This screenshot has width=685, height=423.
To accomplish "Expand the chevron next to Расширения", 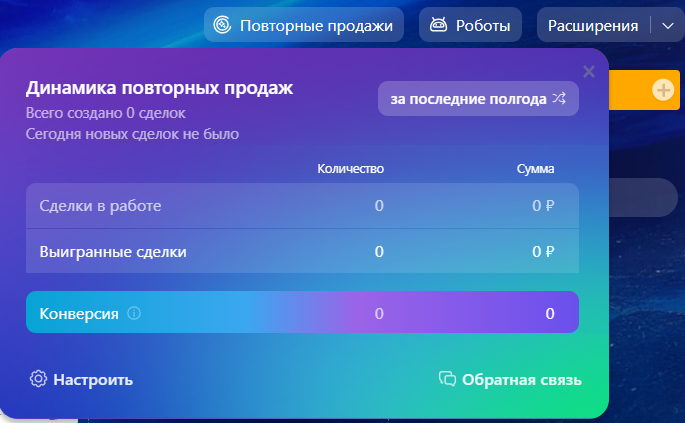I will pyautogui.click(x=668, y=25).
